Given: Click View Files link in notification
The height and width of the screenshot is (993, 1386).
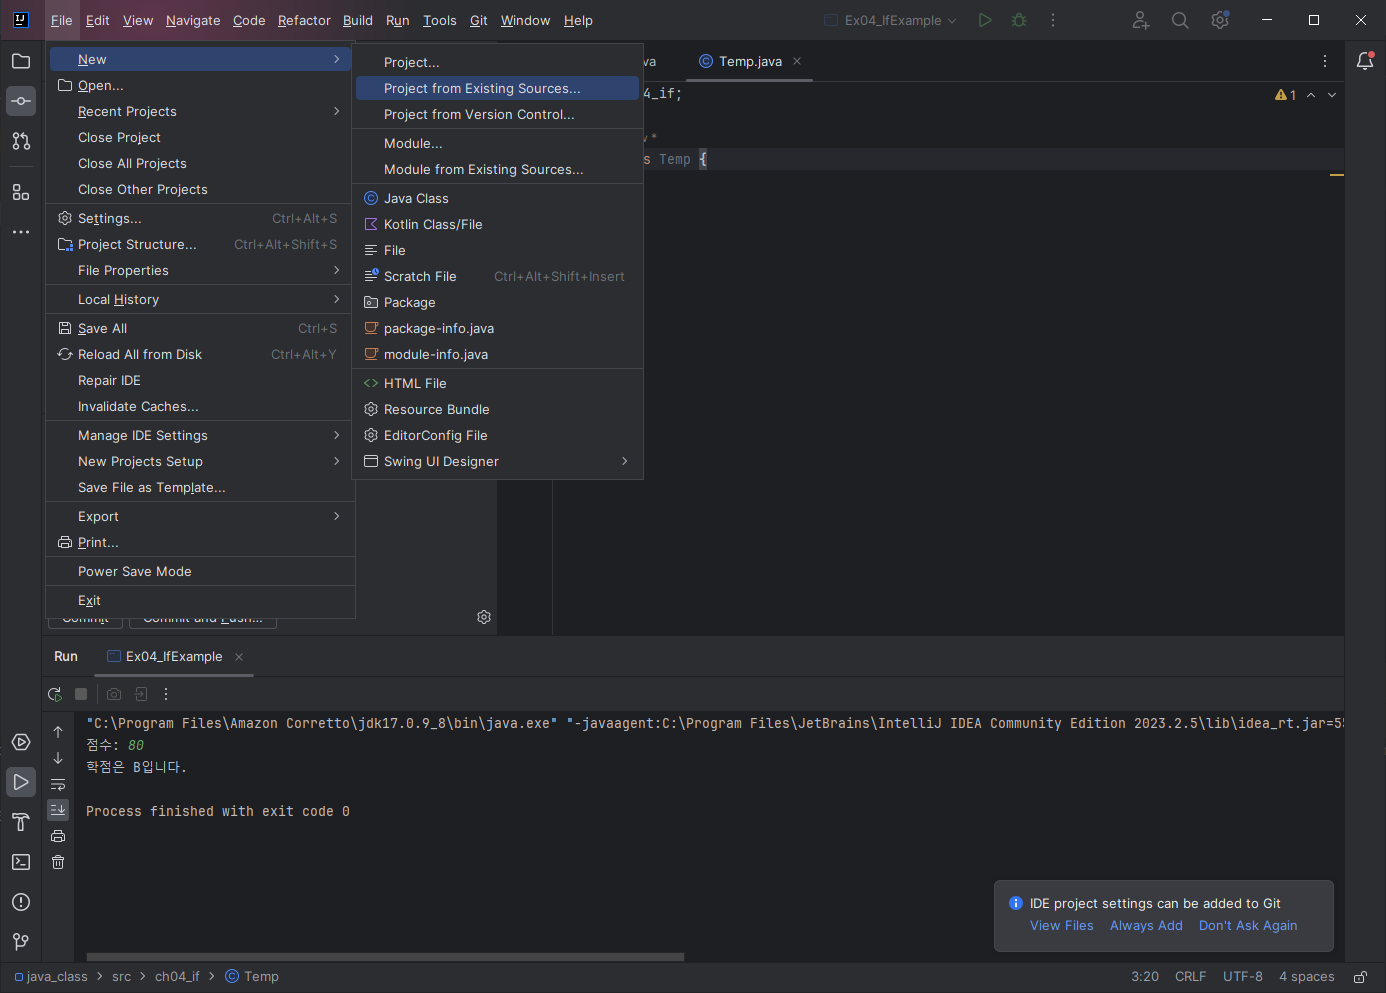Looking at the screenshot, I should tap(1061, 926).
